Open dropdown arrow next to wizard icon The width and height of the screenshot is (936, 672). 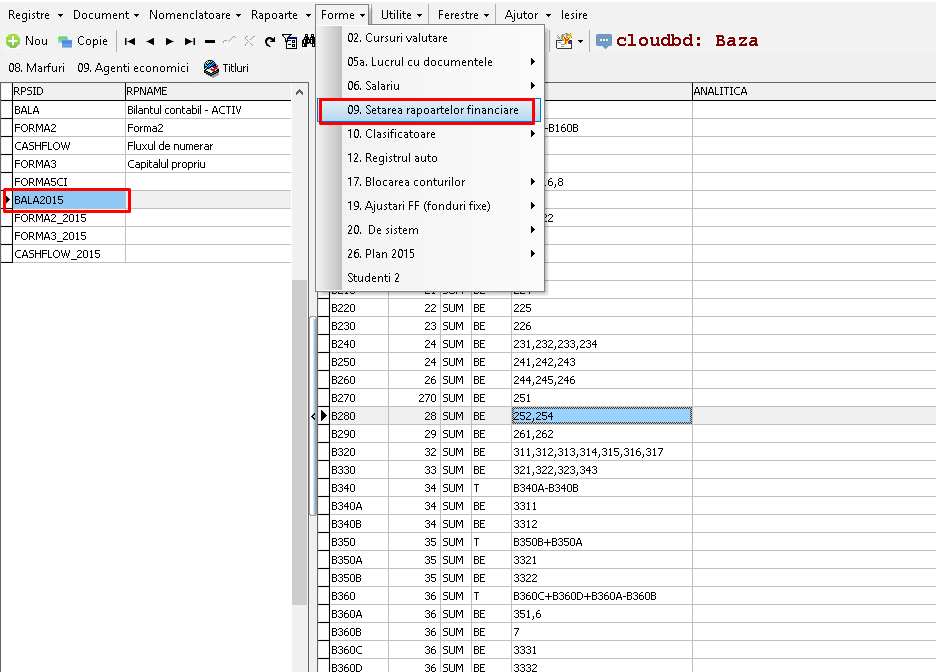point(580,41)
